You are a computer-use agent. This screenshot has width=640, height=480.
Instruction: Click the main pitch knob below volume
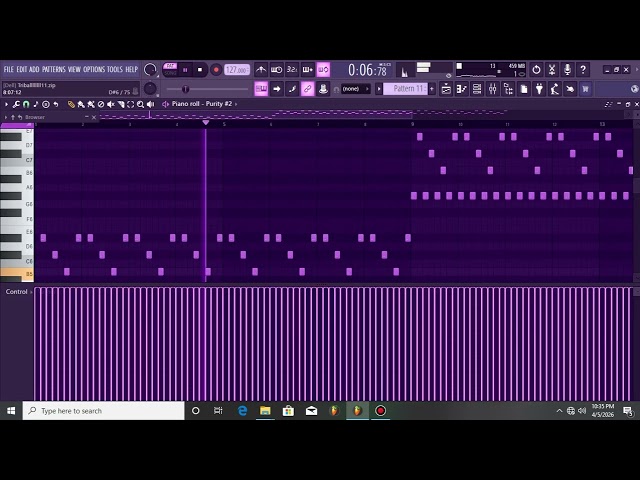click(150, 89)
